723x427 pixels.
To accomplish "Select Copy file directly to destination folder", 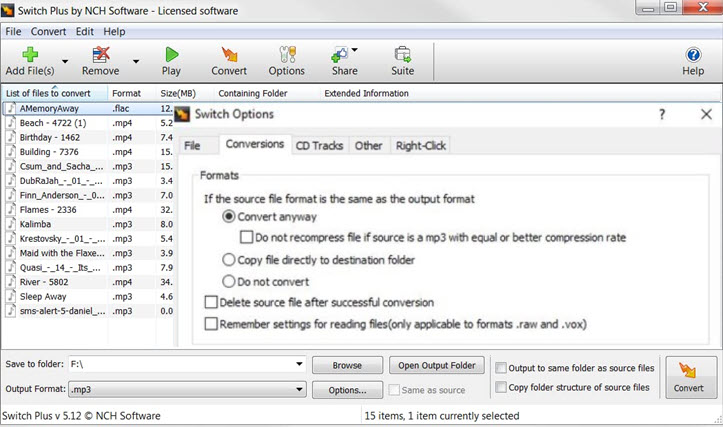I will (229, 260).
